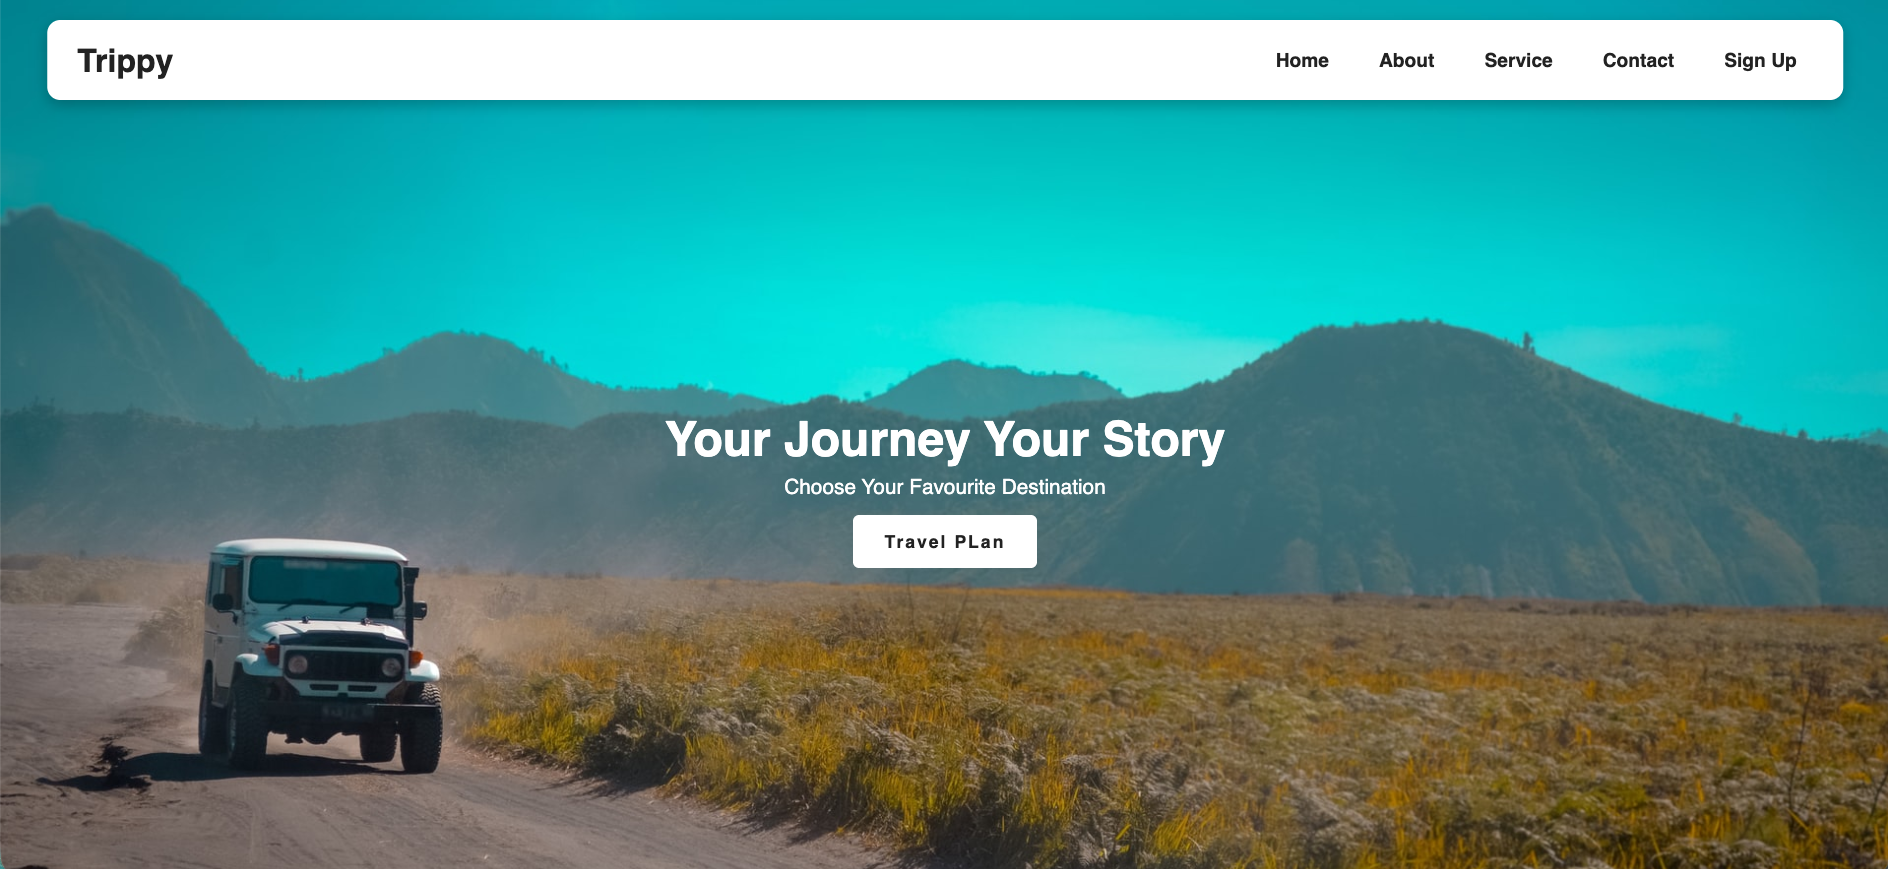Click the 'Your Journey Your Story' heading
The image size is (1888, 869).
(x=945, y=440)
